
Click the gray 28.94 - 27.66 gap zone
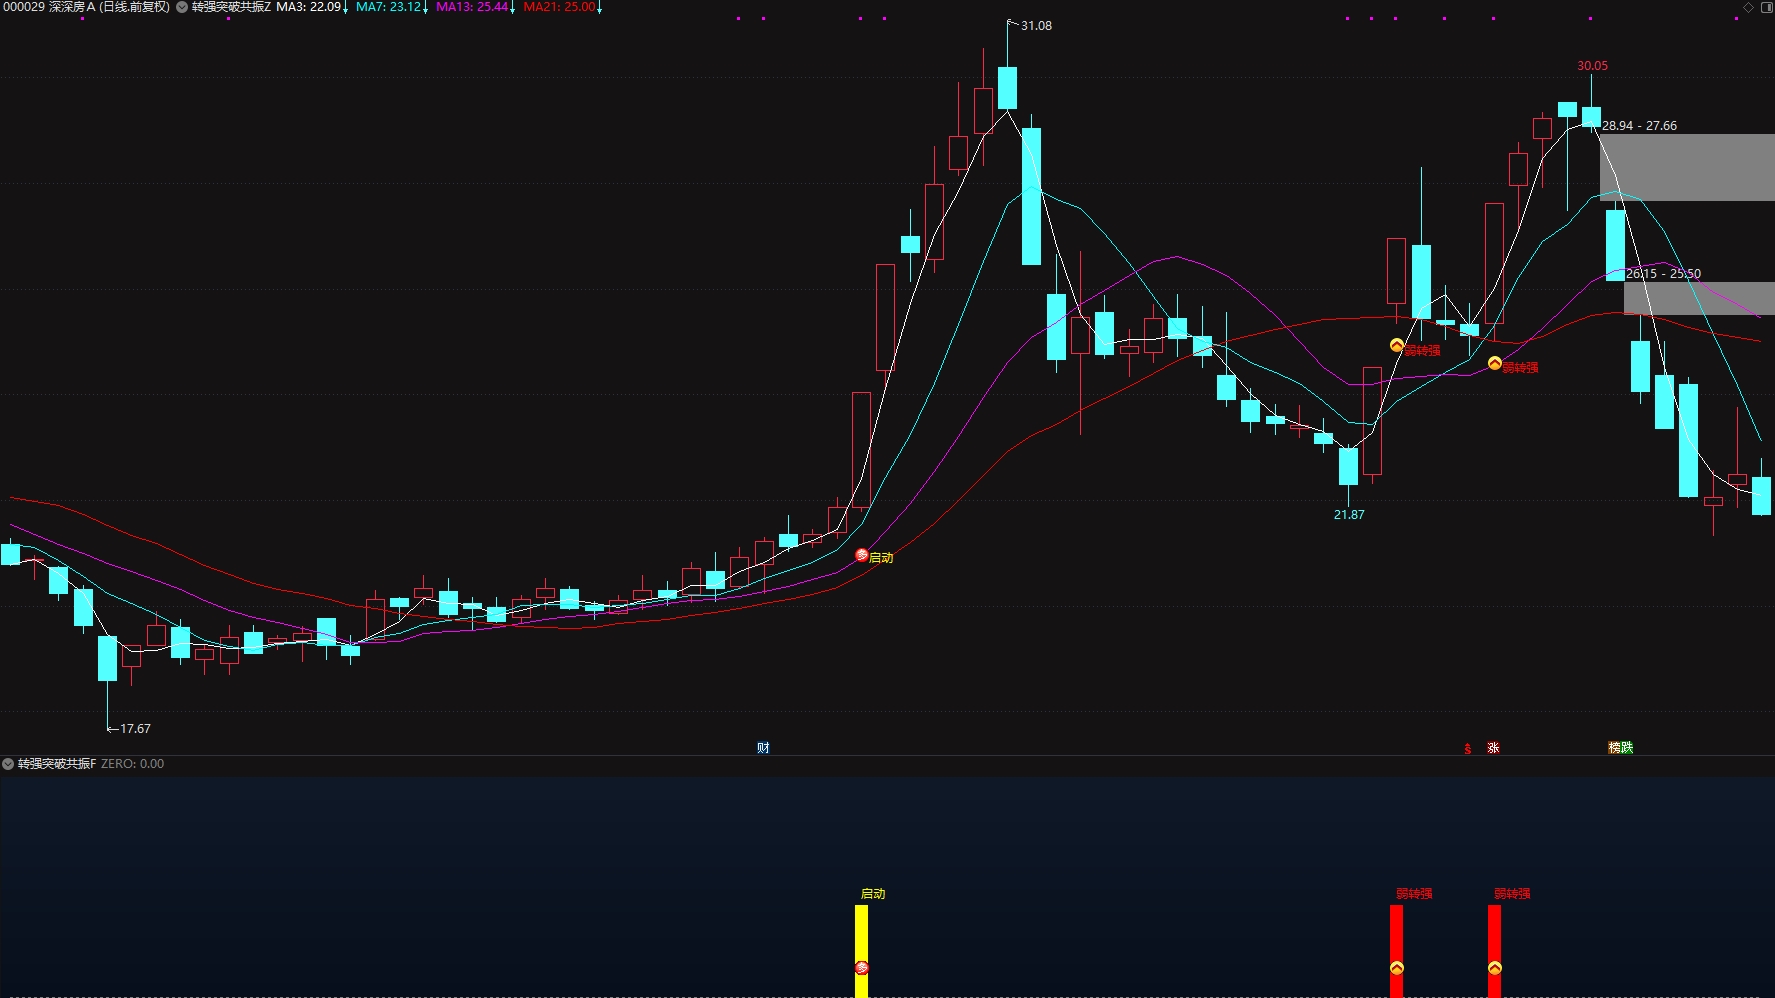point(1687,167)
